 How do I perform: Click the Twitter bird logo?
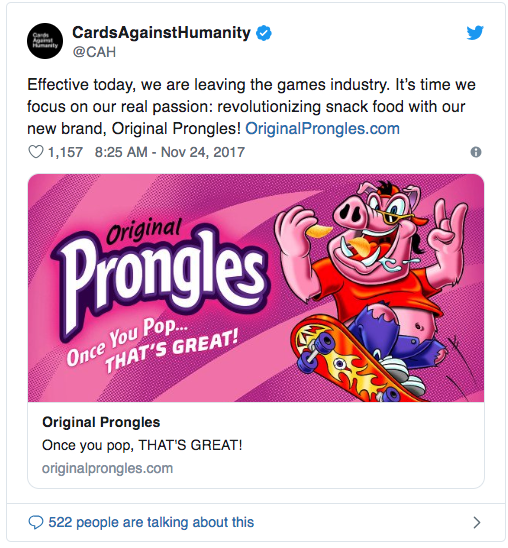point(475,33)
